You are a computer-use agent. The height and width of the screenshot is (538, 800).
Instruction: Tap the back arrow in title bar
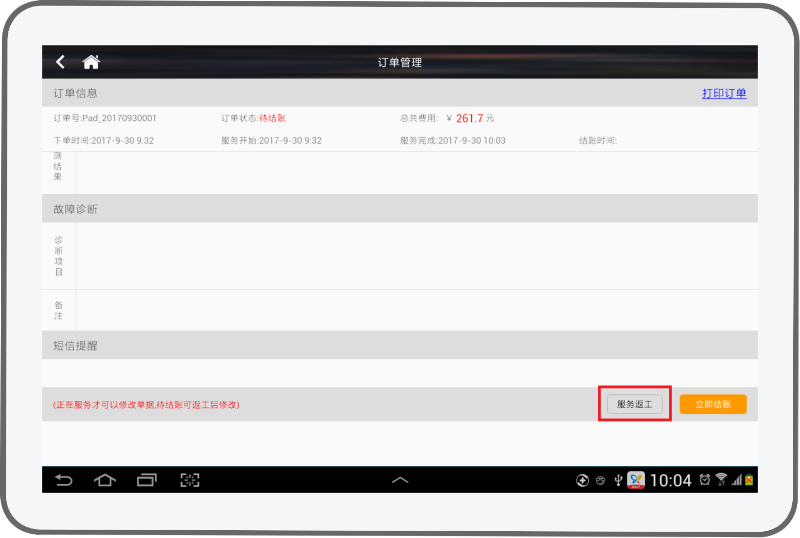click(x=61, y=62)
